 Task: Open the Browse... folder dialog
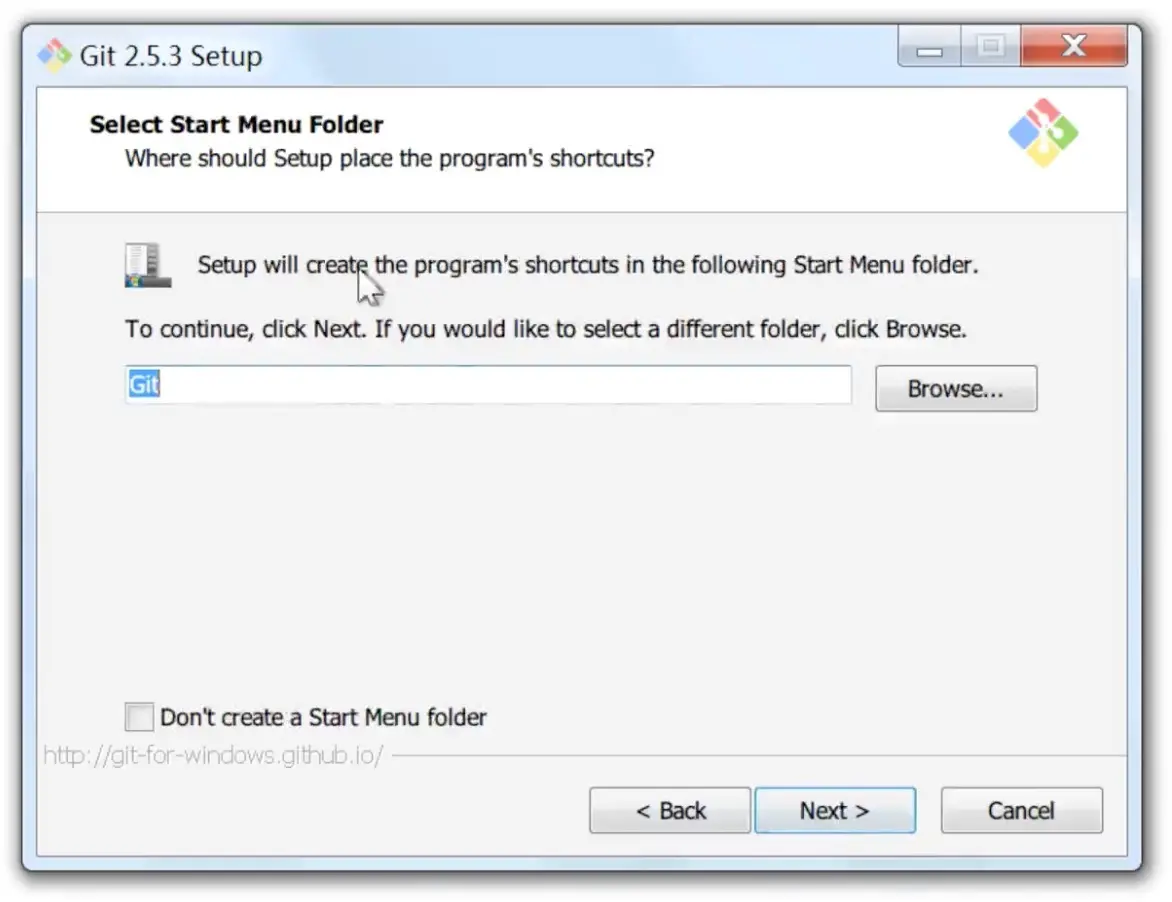pos(955,389)
